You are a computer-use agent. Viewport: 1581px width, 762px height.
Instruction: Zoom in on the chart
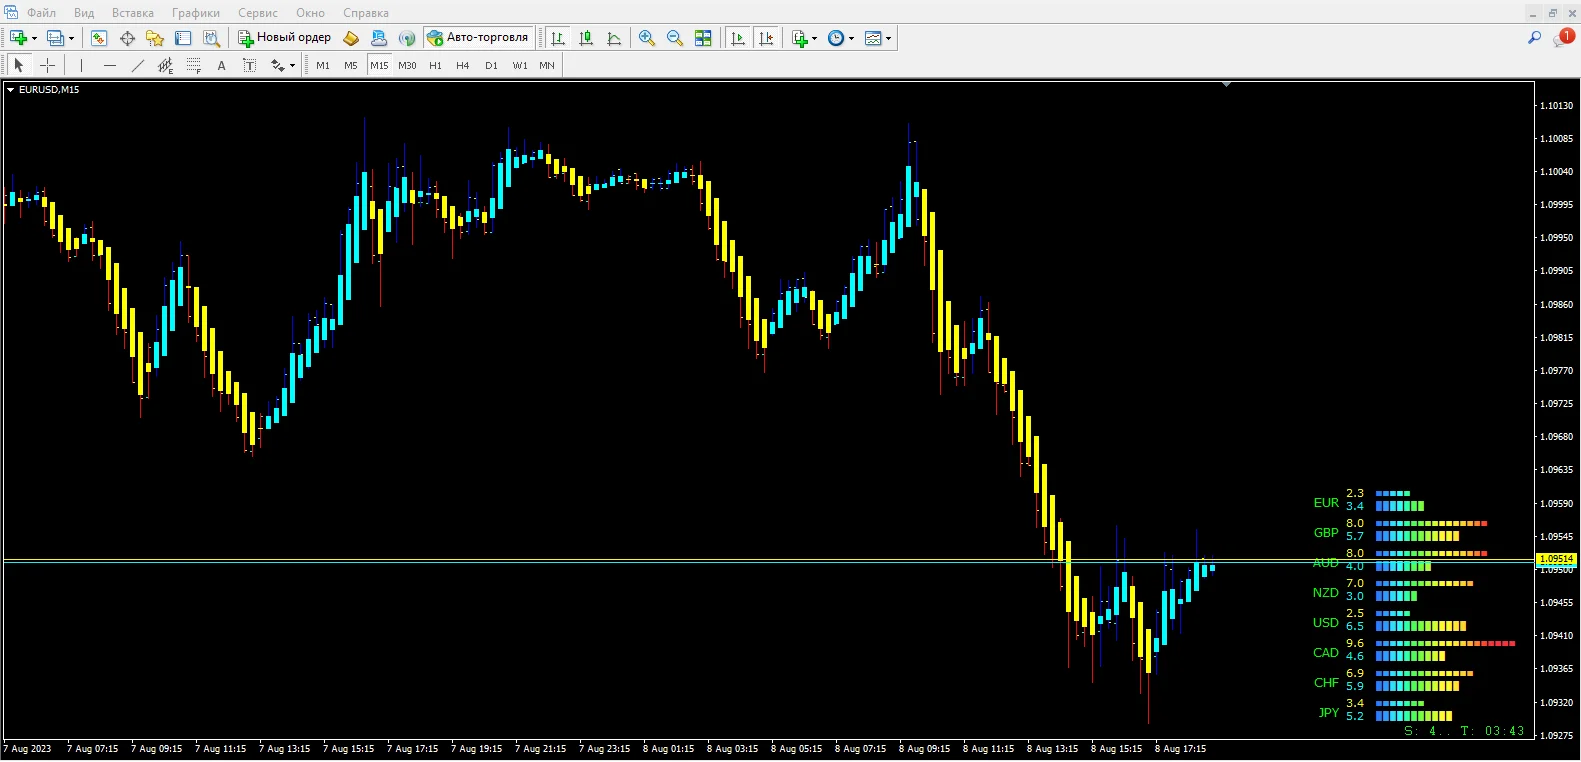click(647, 38)
